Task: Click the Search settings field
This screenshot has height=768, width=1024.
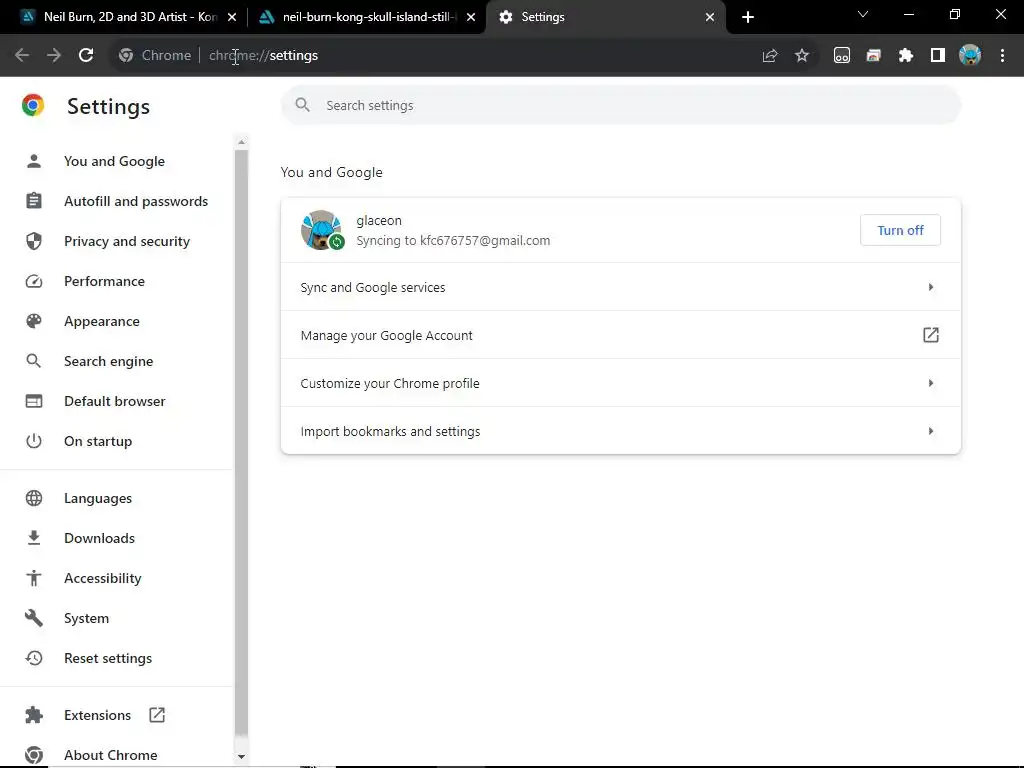Action: tap(620, 105)
